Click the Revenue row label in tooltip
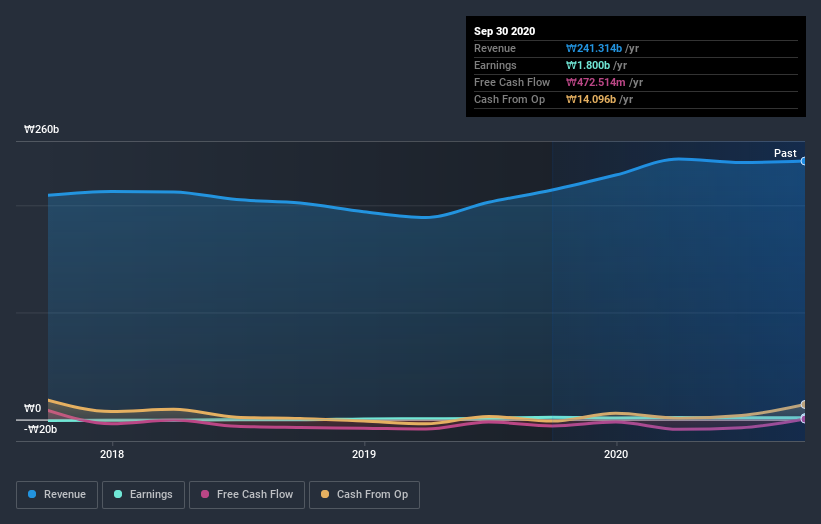Image resolution: width=821 pixels, height=524 pixels. pyautogui.click(x=495, y=48)
